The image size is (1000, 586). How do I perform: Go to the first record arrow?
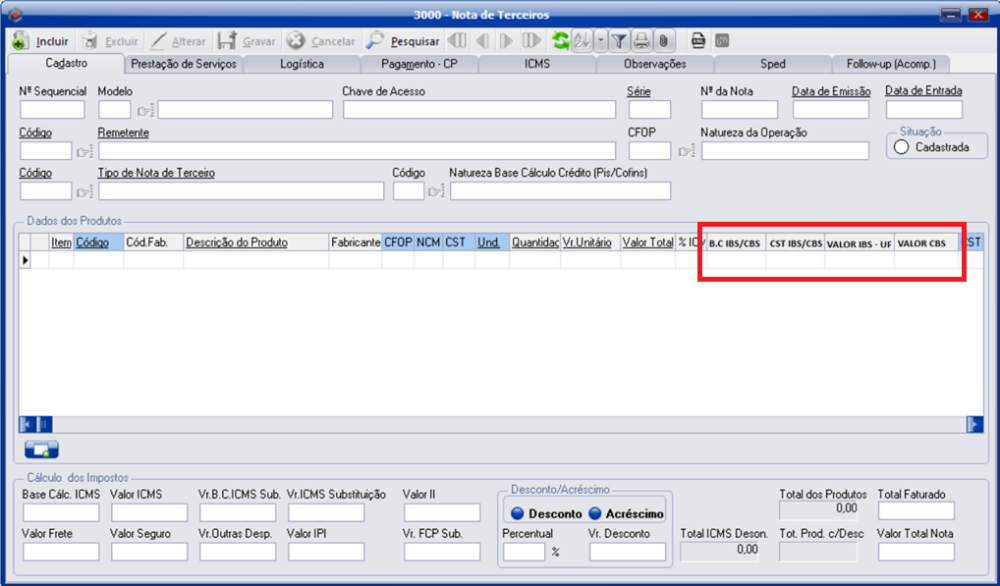point(457,41)
